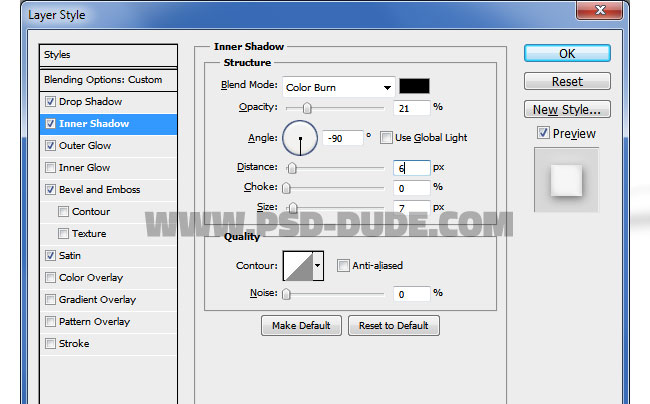Enable the Texture sub-effect checkbox
This screenshot has height=404, width=650.
pos(63,233)
